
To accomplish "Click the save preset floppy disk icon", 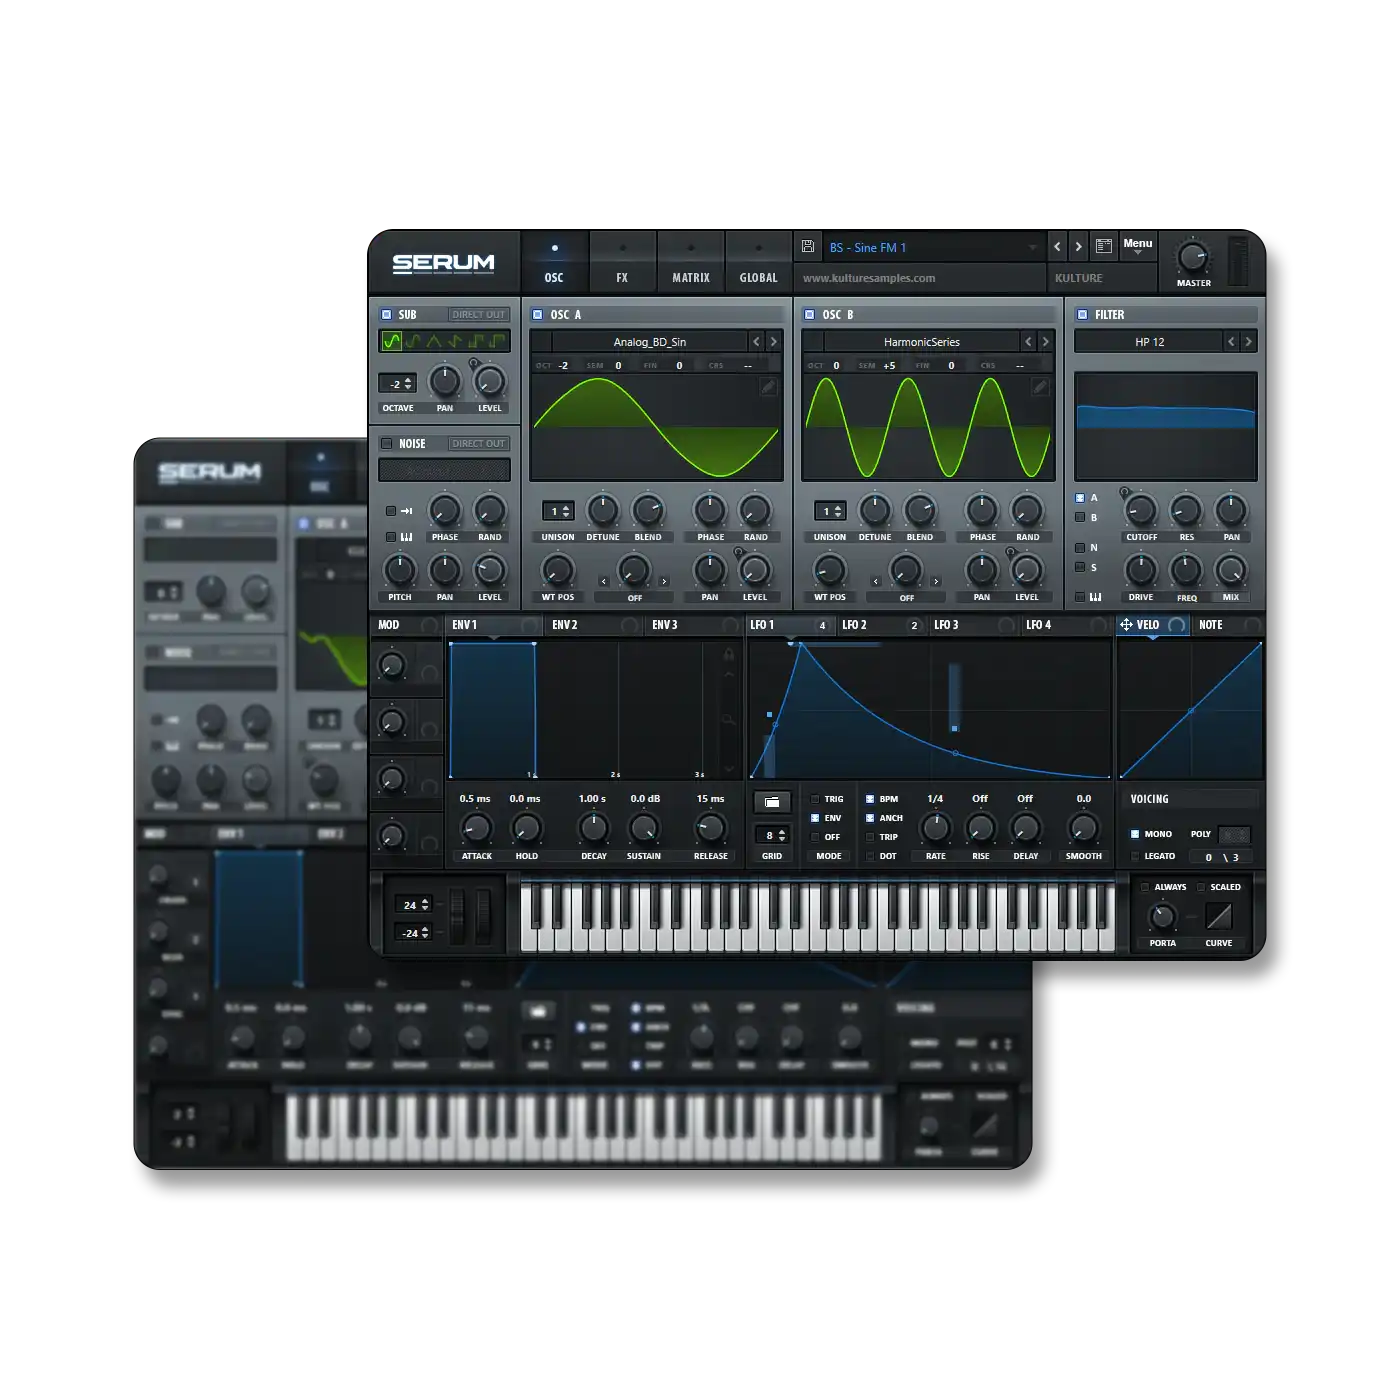I will [808, 247].
